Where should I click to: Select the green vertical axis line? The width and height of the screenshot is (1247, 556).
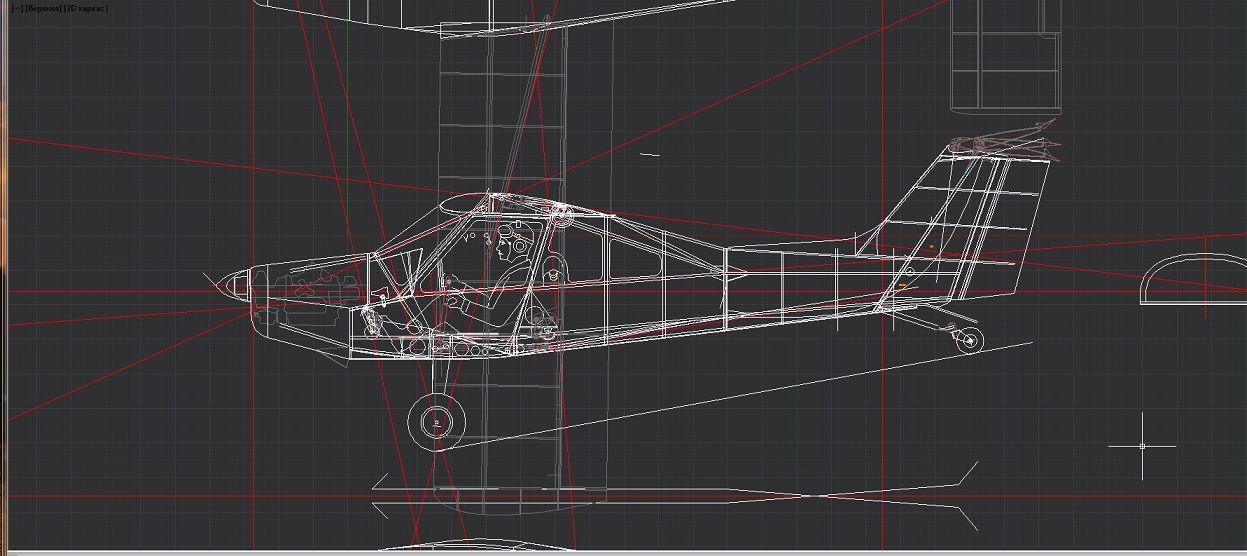click(347, 100)
